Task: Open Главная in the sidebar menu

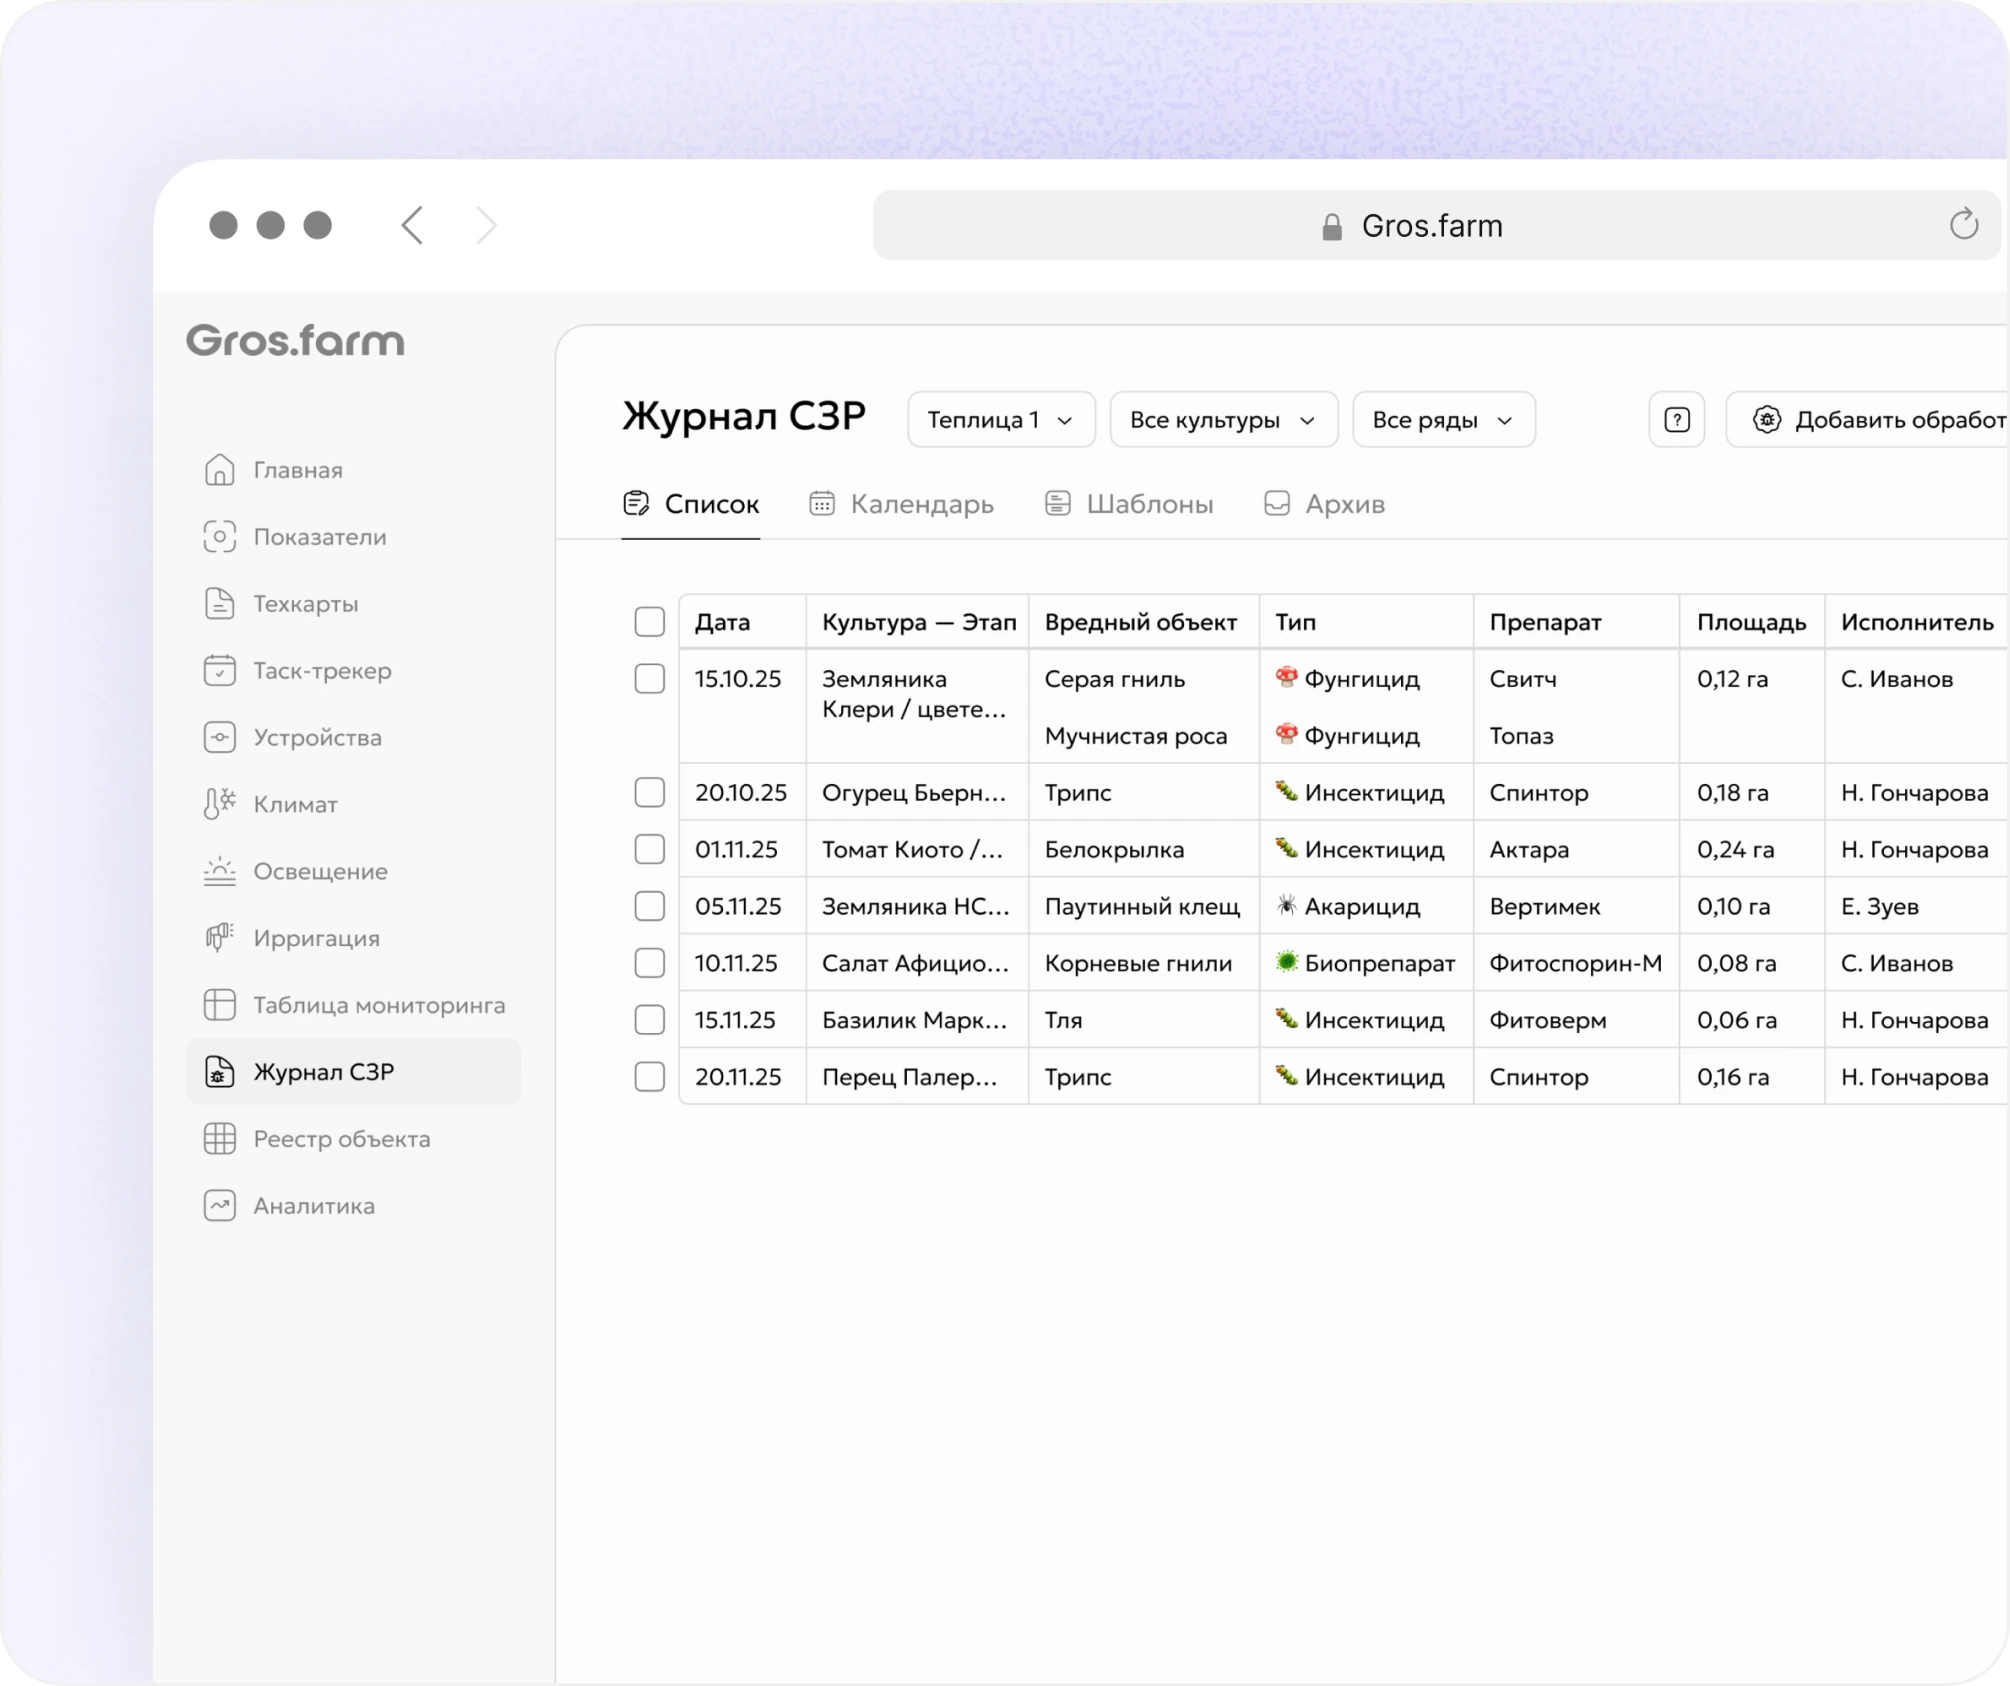Action: (353, 470)
